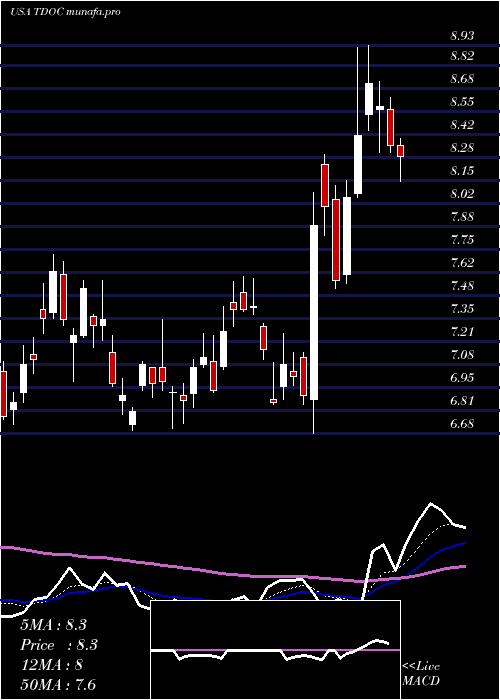Click the 6.95 price axis label
500x700 pixels.
(462, 377)
